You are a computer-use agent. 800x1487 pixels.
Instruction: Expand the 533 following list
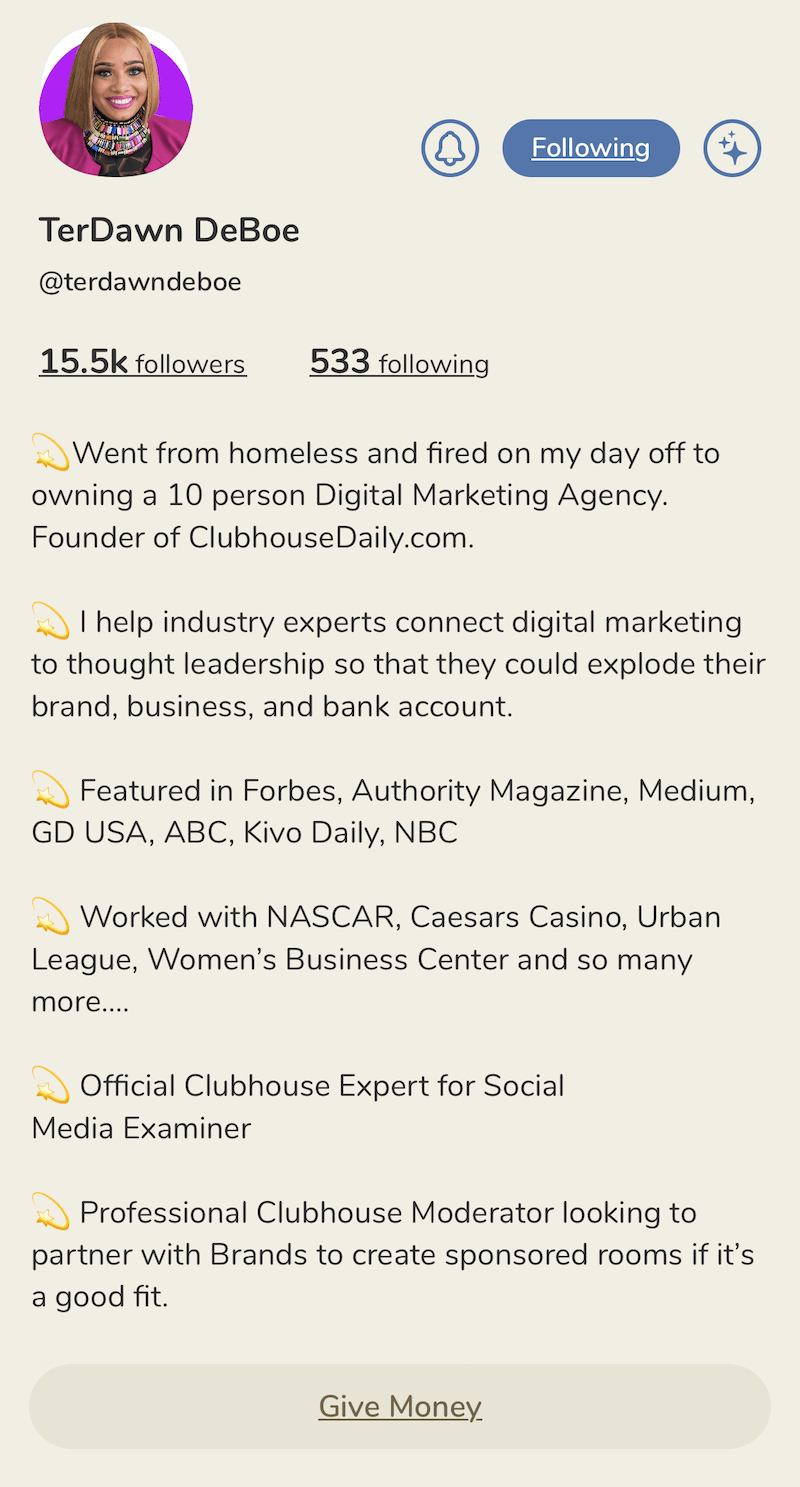[399, 362]
